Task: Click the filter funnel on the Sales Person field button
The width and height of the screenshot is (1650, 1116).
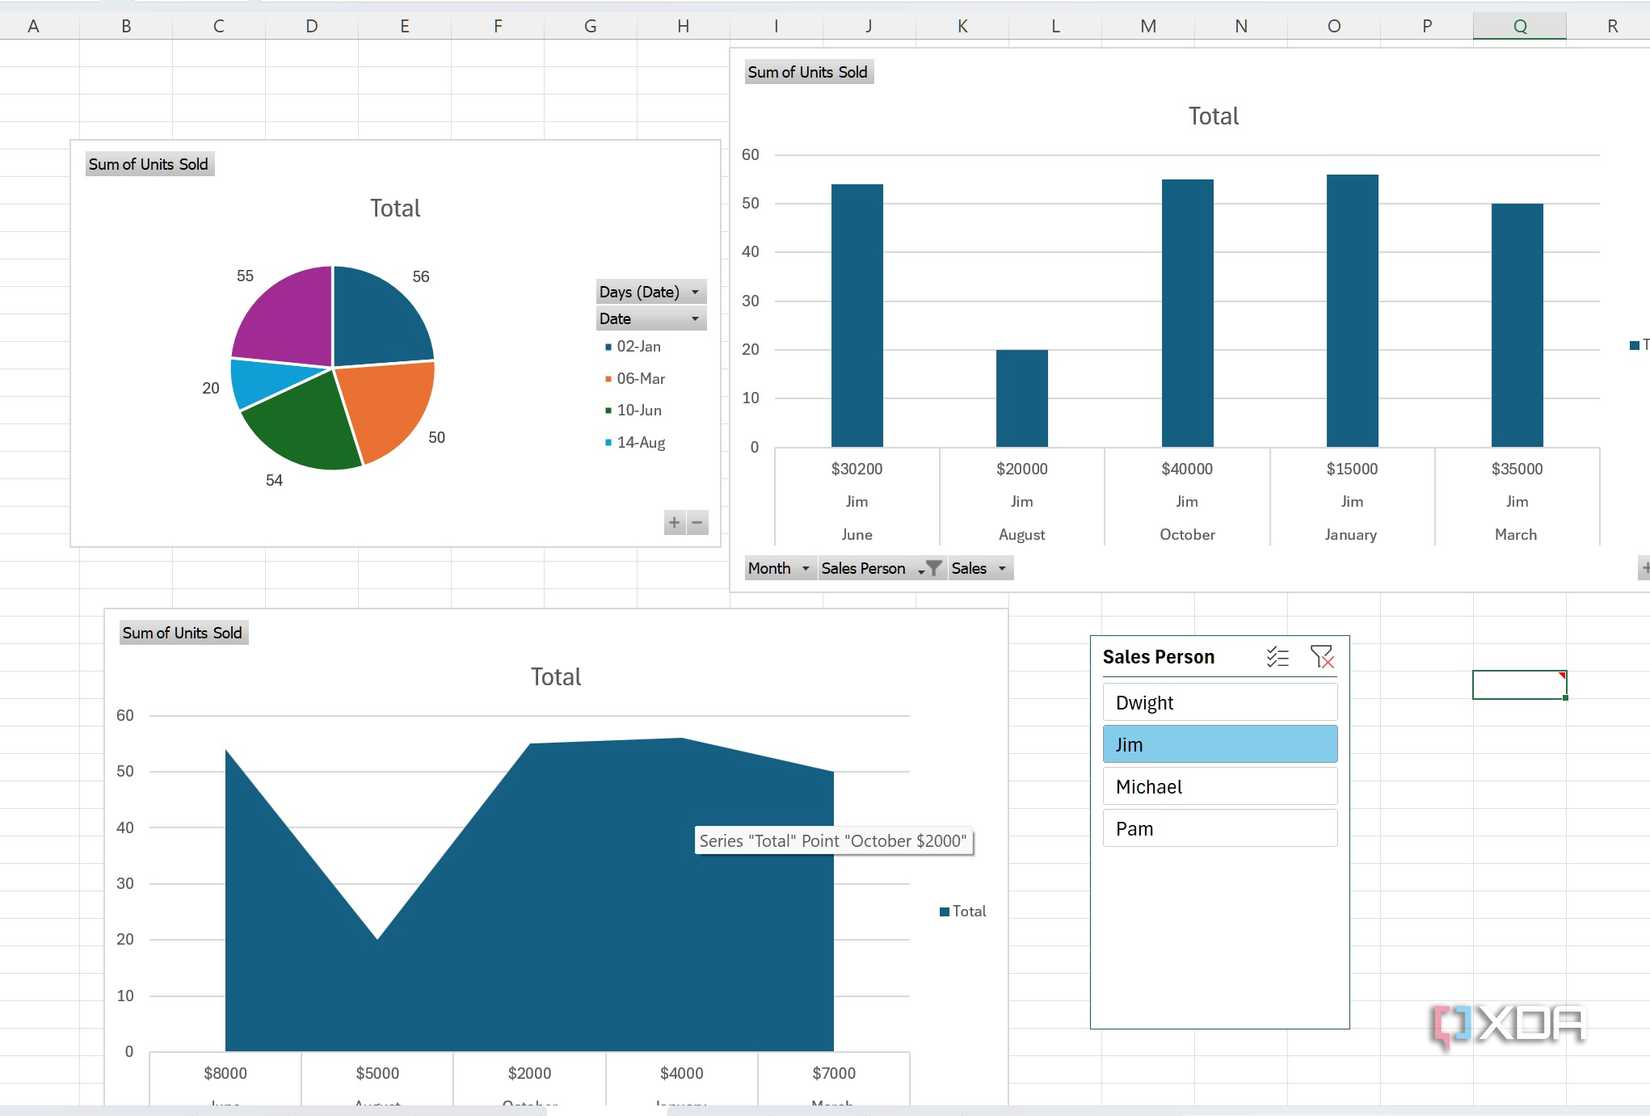Action: pos(931,568)
